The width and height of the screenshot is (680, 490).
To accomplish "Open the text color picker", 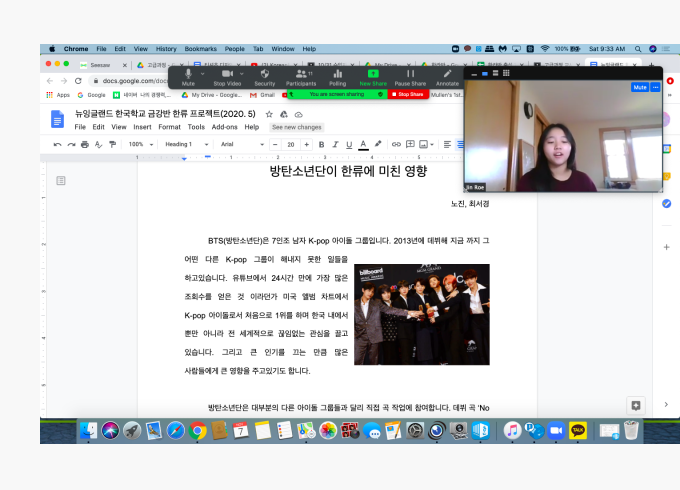I will click(363, 144).
